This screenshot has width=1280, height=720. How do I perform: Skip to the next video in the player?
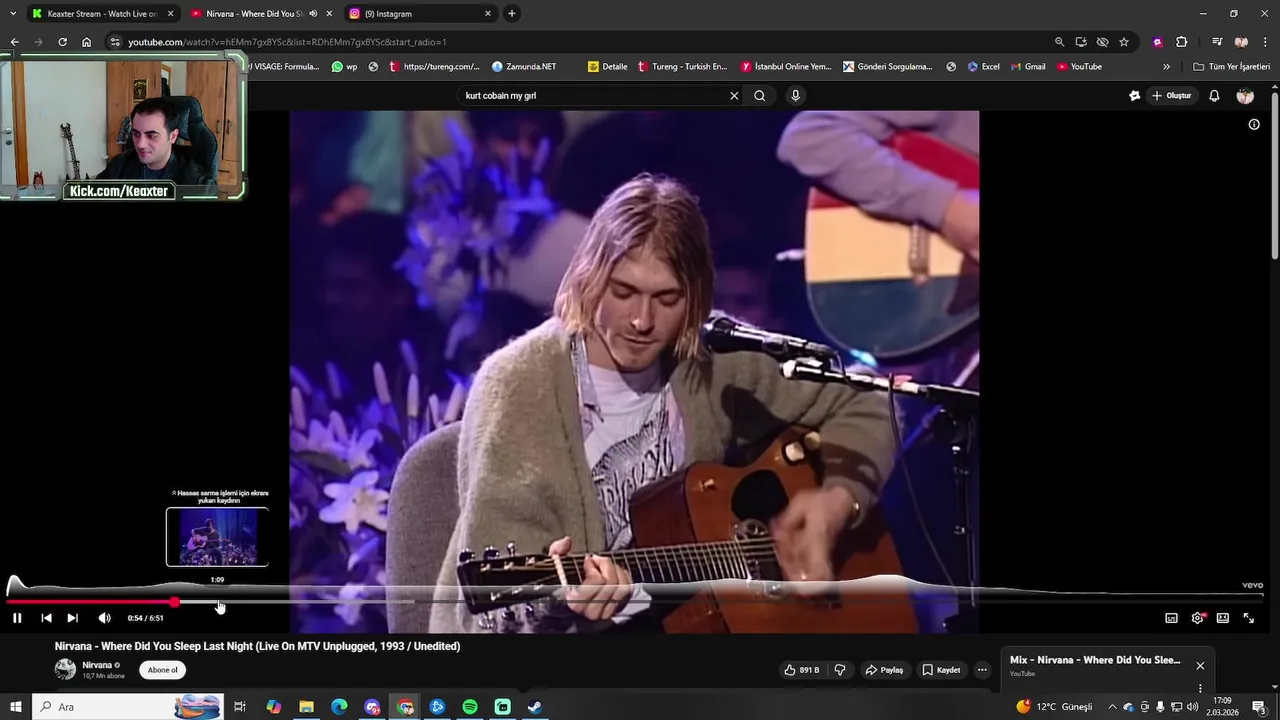click(x=72, y=618)
